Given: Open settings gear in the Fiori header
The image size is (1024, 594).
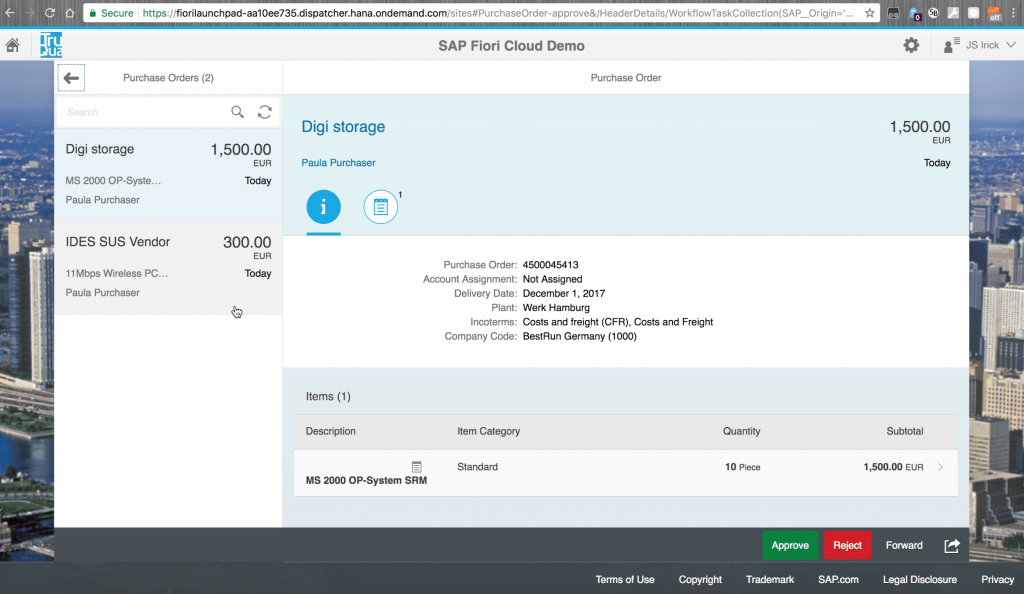Looking at the screenshot, I should click(x=911, y=45).
